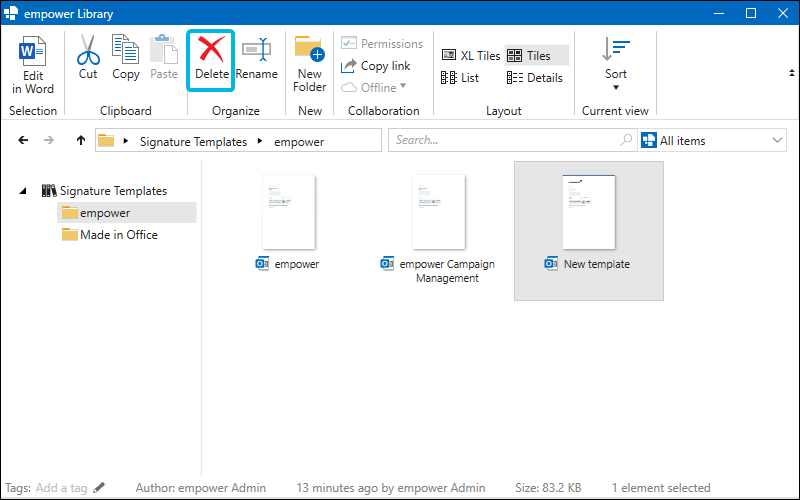
Task: Expand the breadcrumb arrow before Signature Templates
Action: [x=126, y=140]
